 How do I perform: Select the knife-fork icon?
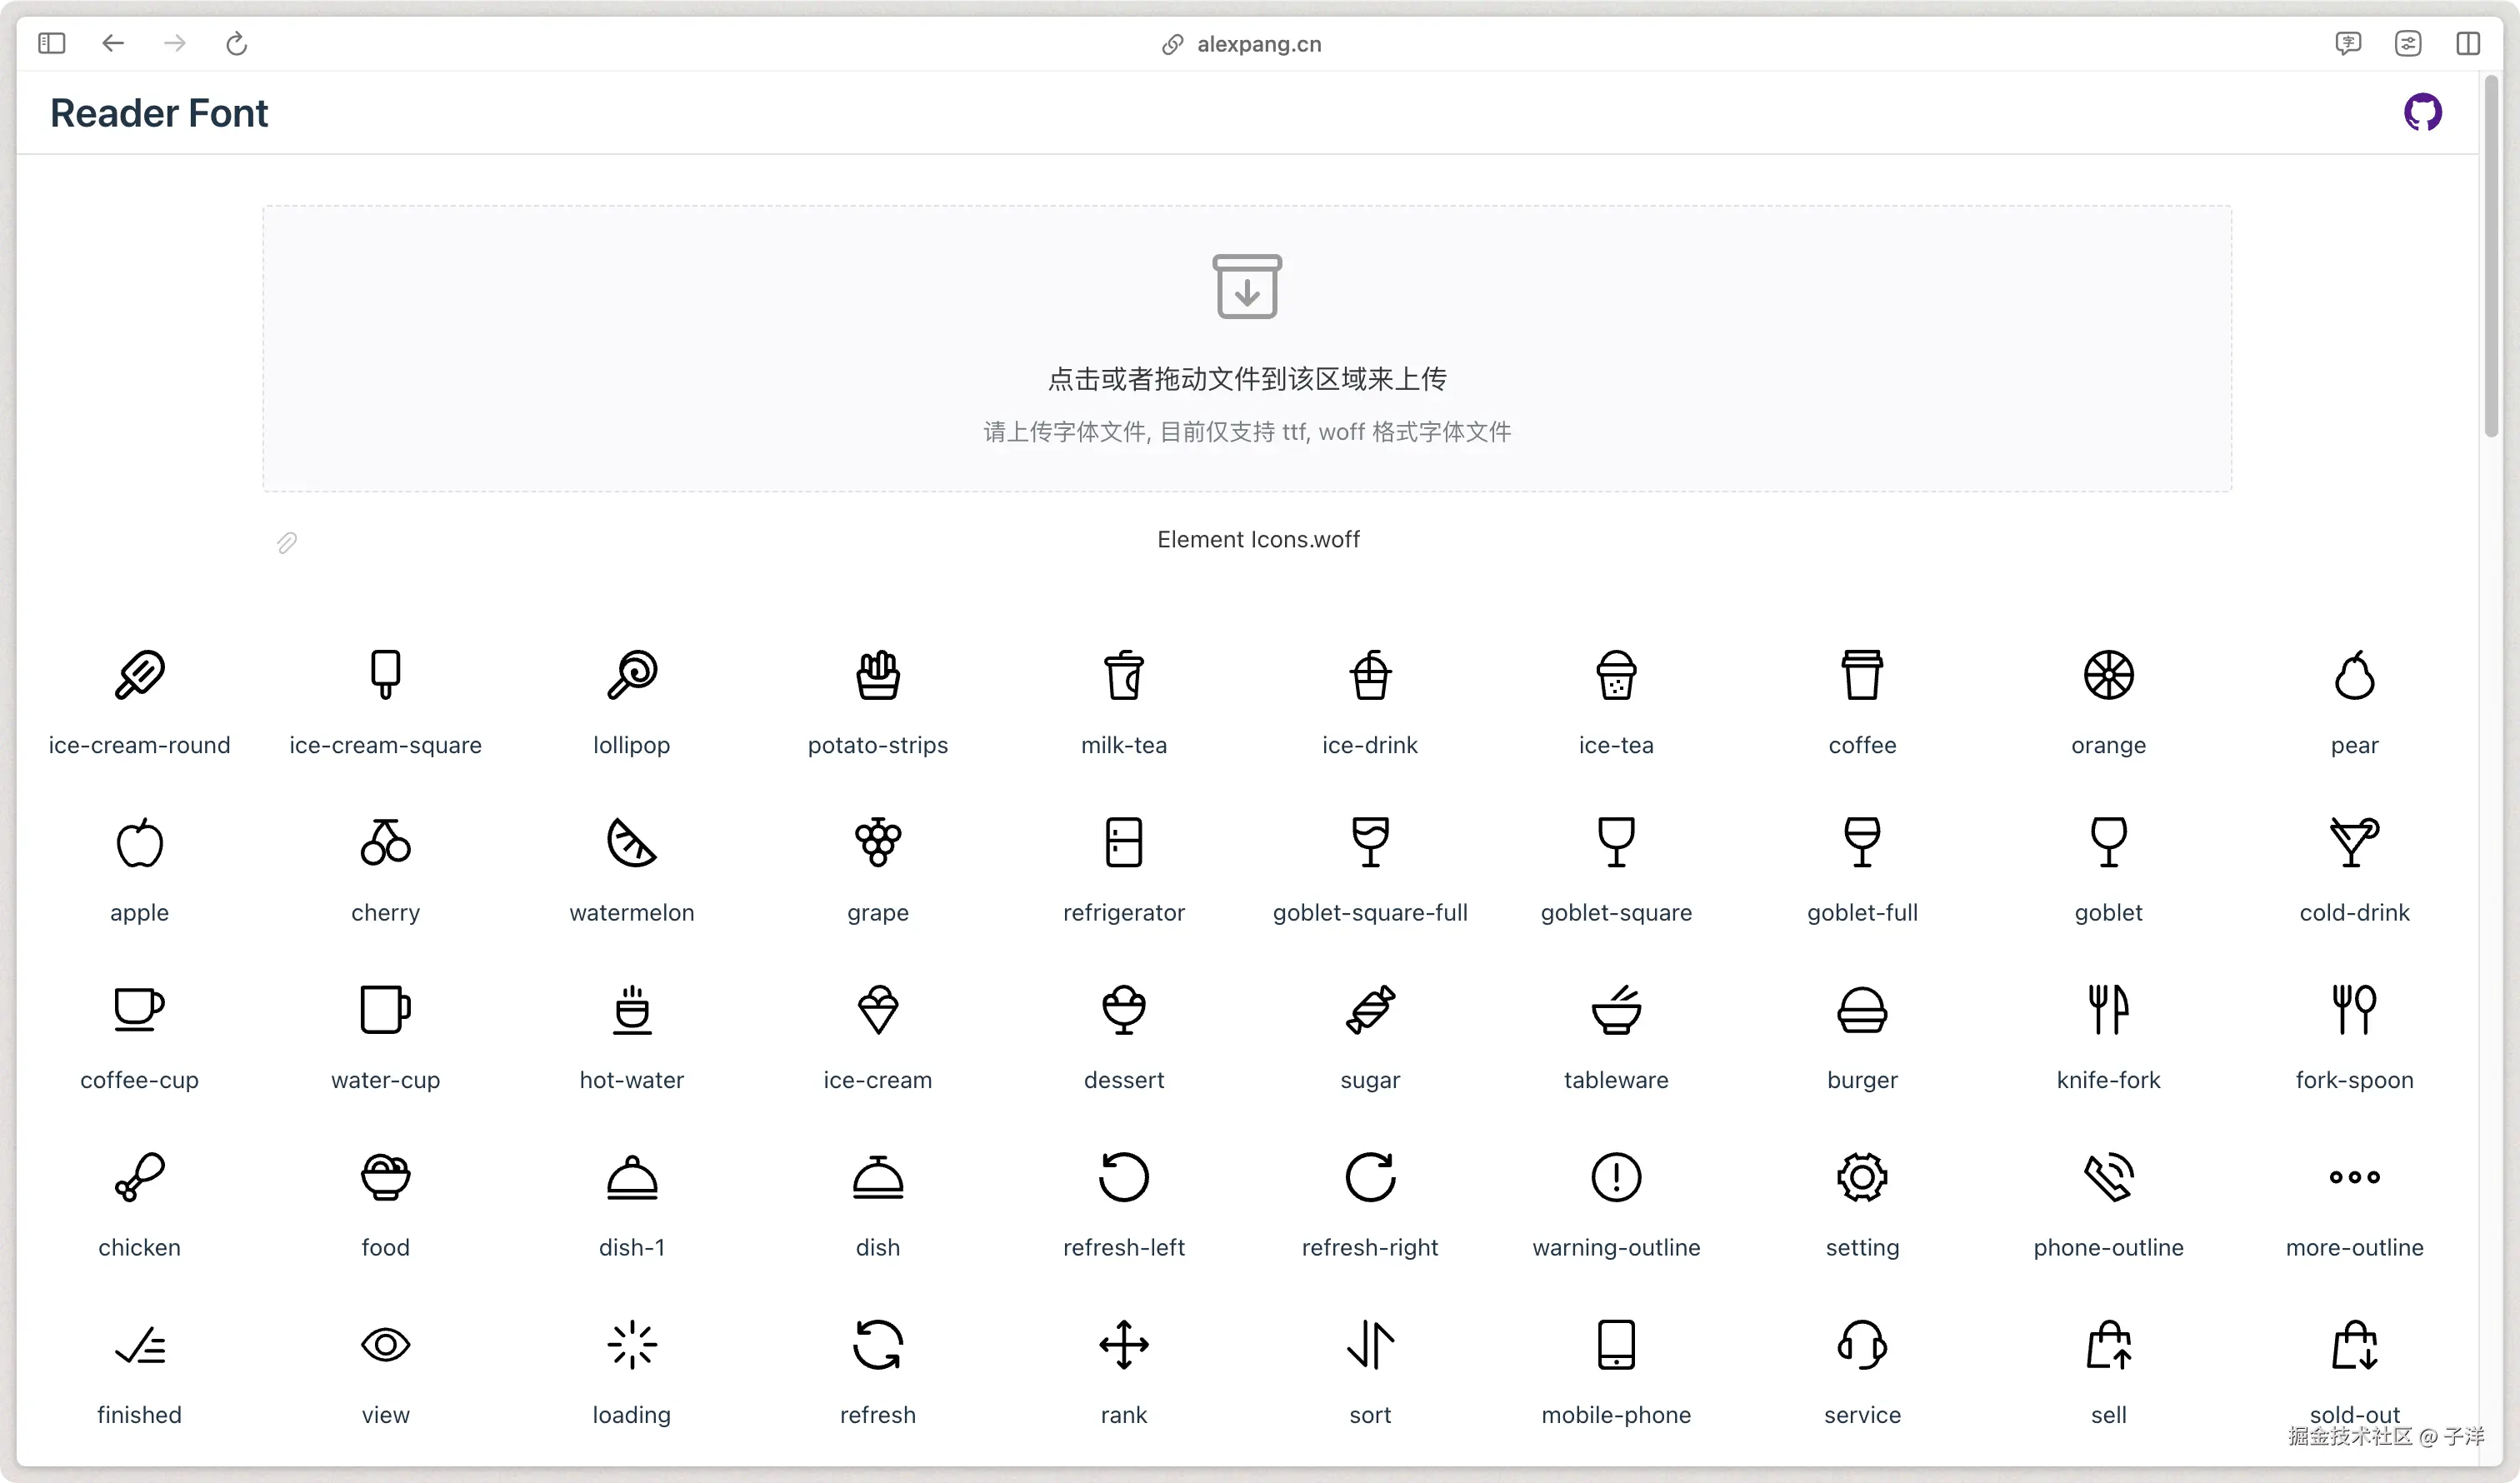click(x=2108, y=1010)
